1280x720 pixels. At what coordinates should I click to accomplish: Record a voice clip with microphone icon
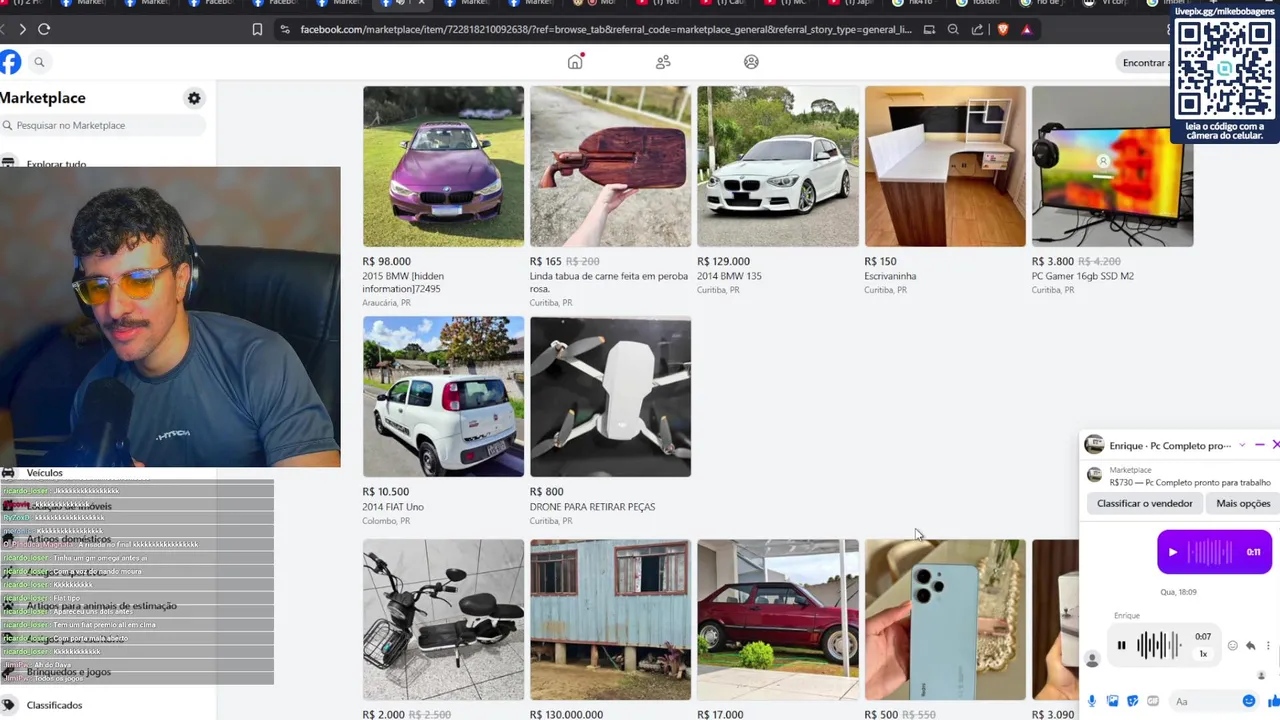pos(1092,701)
